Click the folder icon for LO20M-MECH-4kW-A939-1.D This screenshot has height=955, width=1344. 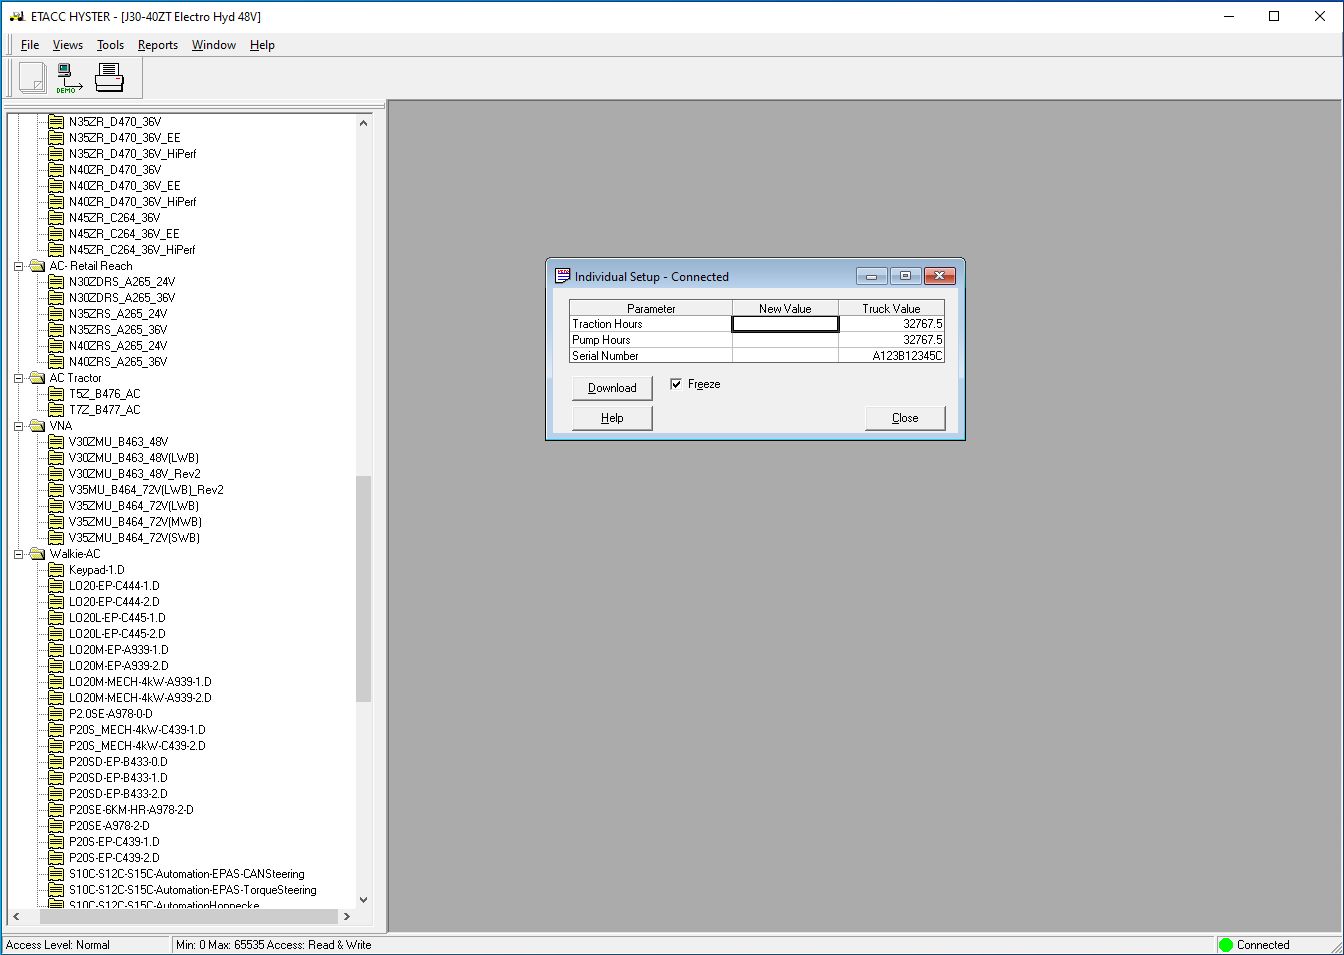click(57, 682)
